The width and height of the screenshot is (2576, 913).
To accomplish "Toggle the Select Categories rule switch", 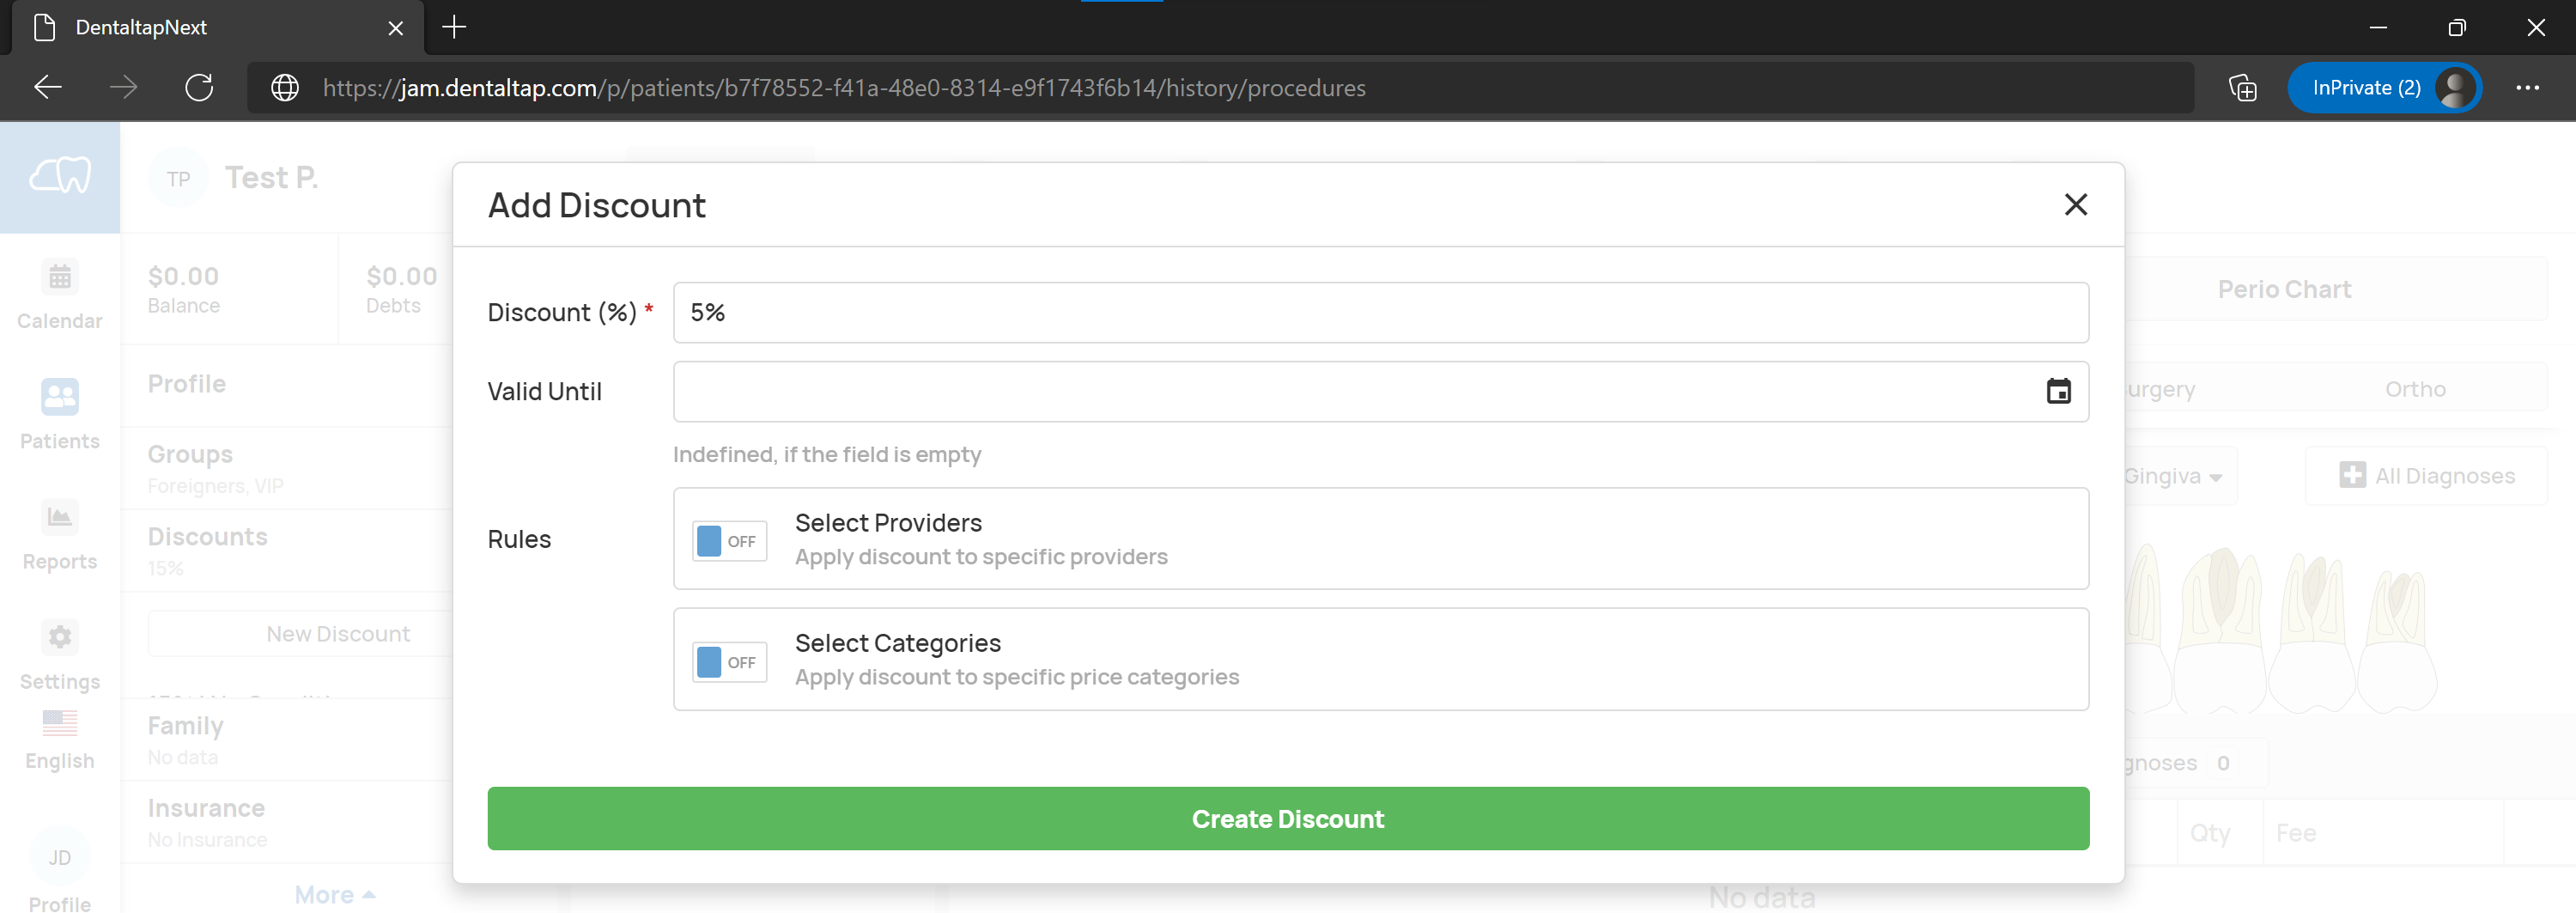I will (730, 662).
